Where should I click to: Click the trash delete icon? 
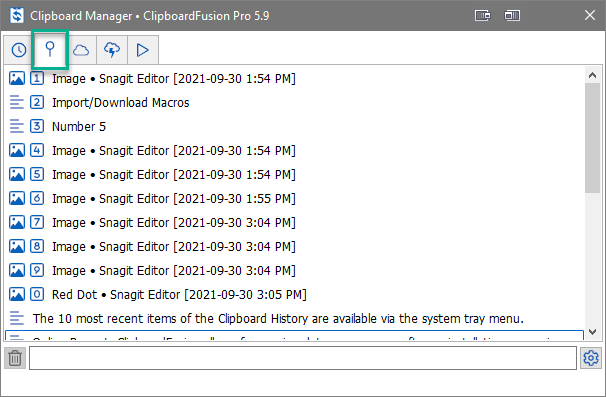tap(15, 358)
